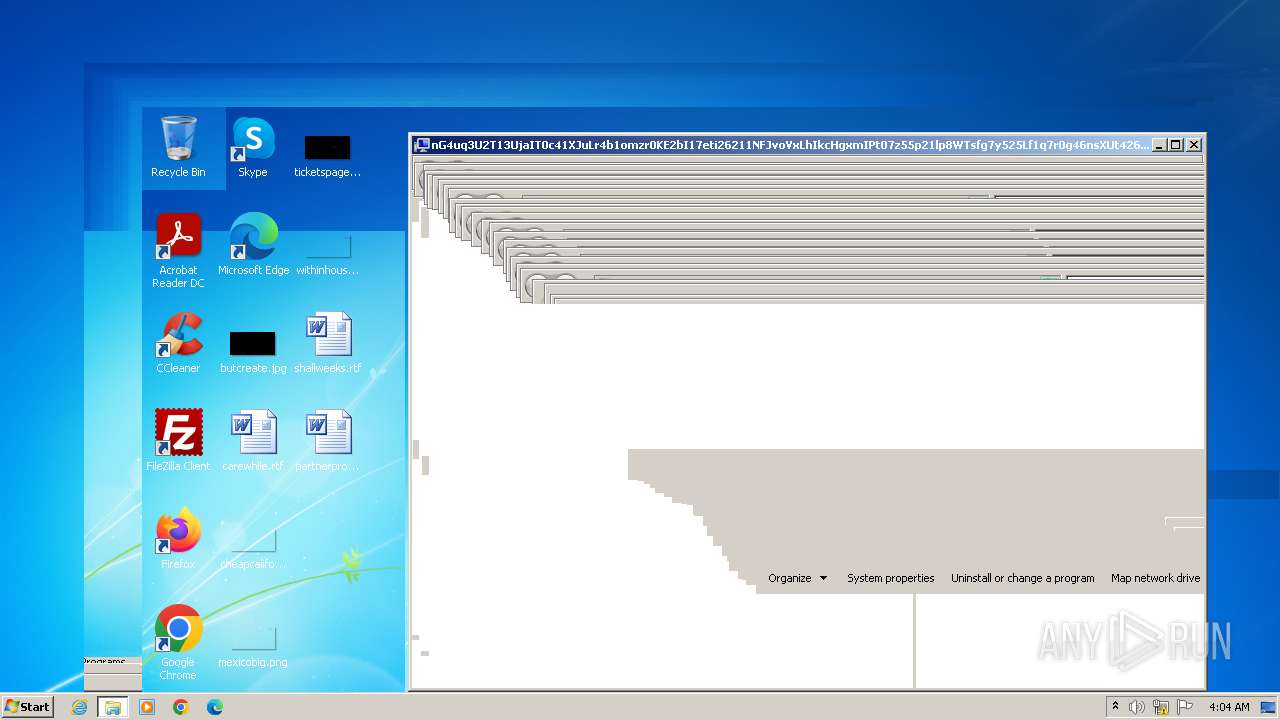Open the volume tray icon
The image size is (1280, 720).
tap(1137, 707)
